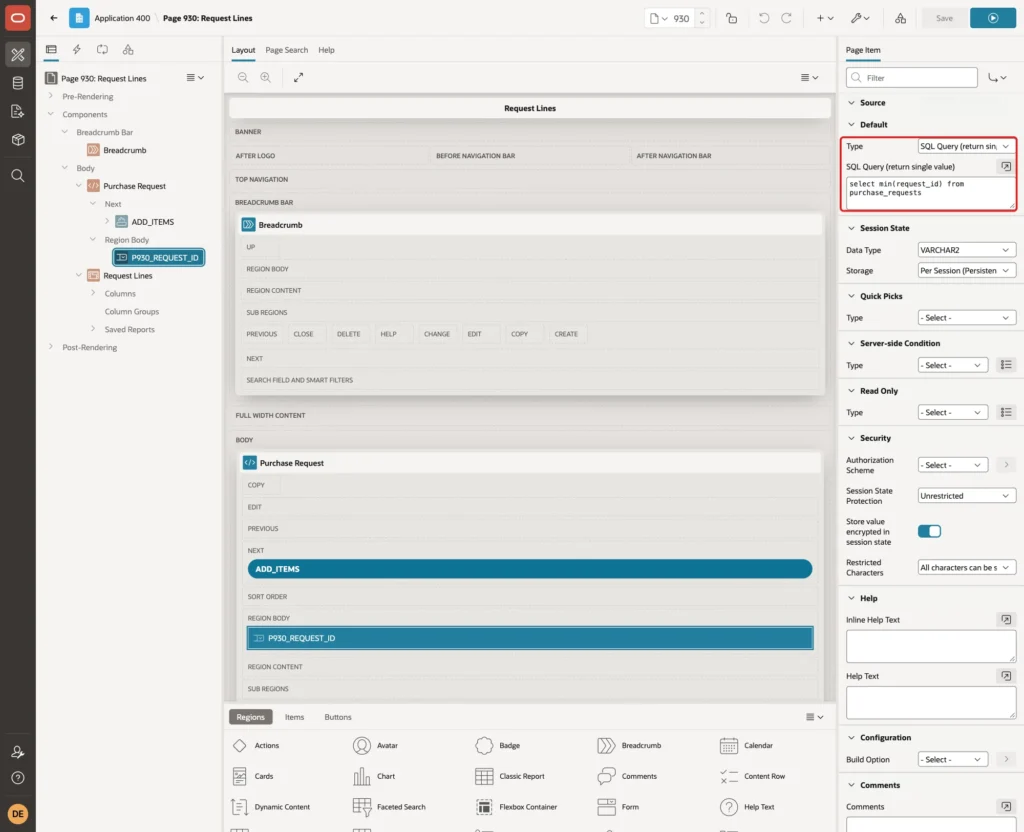Switch to Processing tab in tree pane
This screenshot has height=832, width=1024.
(103, 50)
